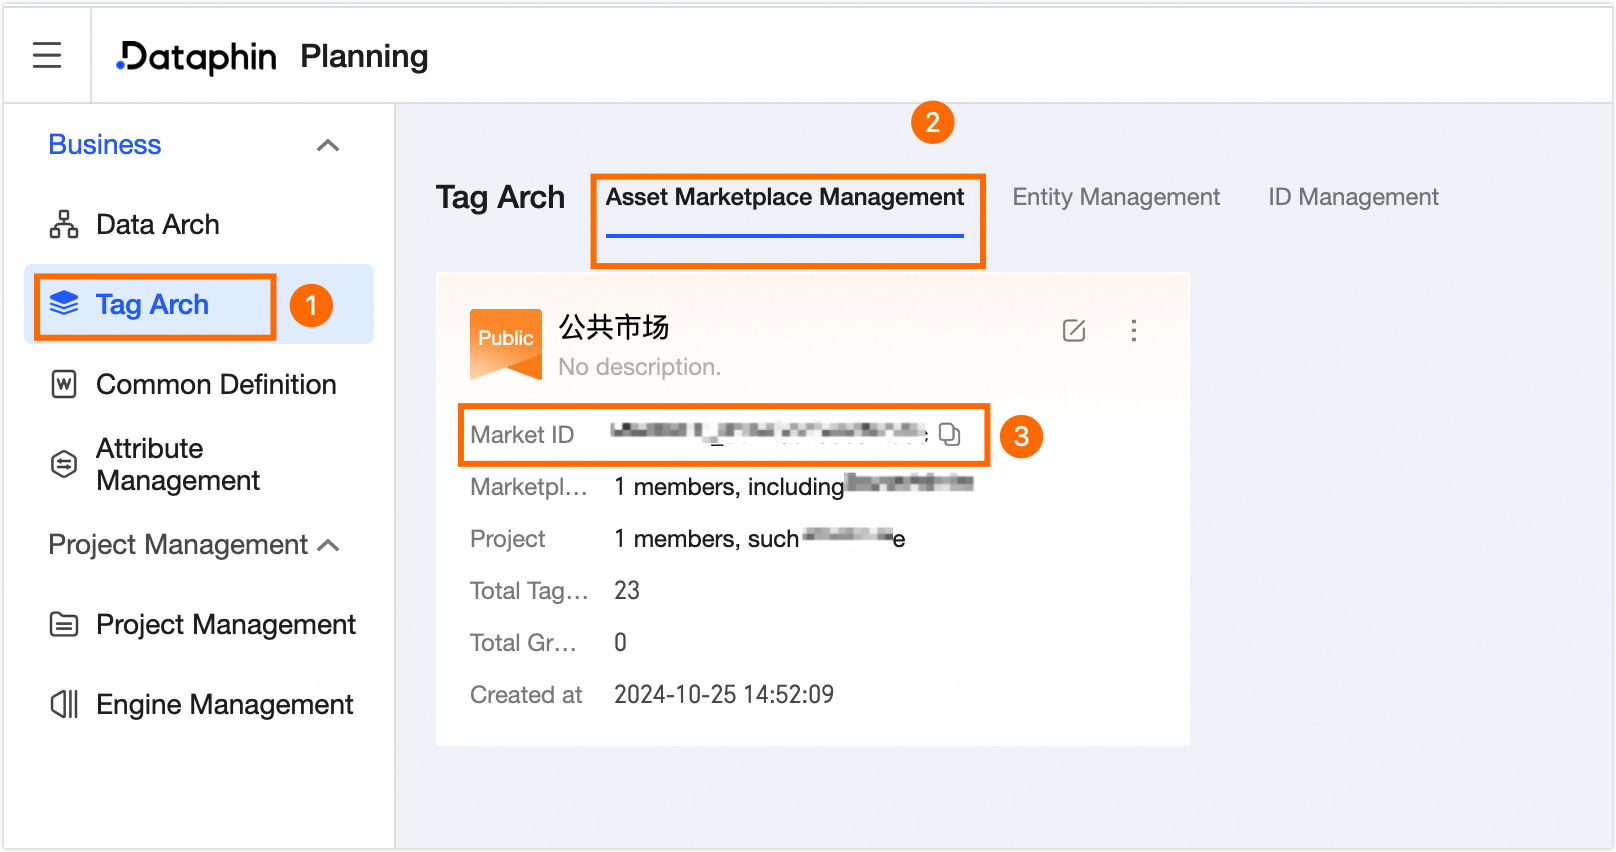This screenshot has height=852, width=1616.
Task: Click the No description text
Action: [x=640, y=367]
